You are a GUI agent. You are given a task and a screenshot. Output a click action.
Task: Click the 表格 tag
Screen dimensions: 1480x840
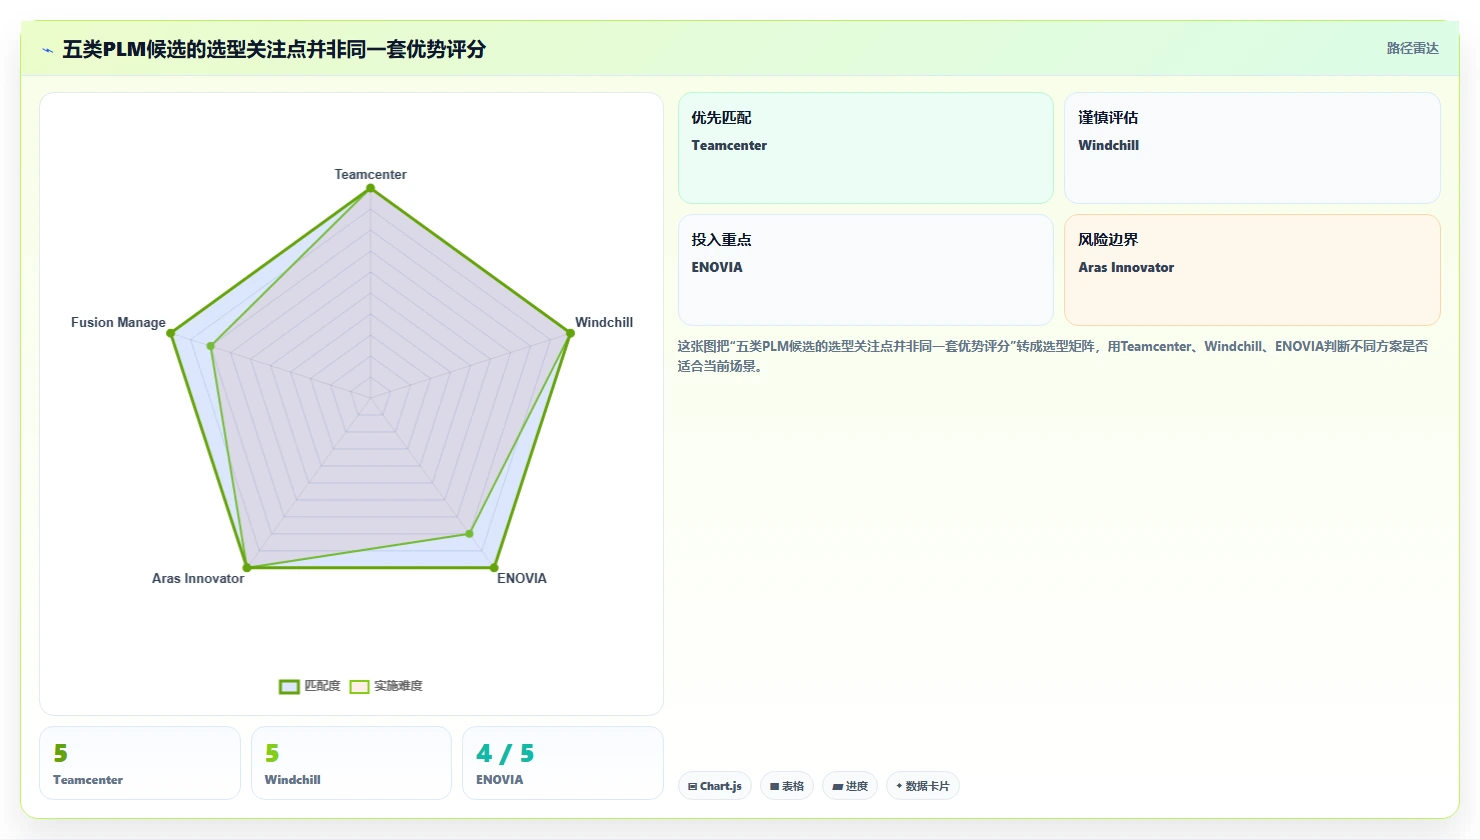click(x=787, y=786)
